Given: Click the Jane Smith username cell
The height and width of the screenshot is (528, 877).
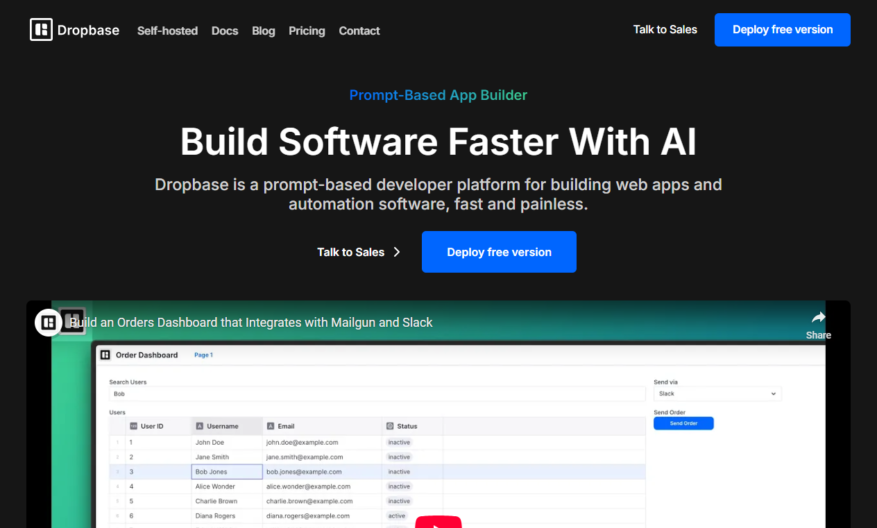Looking at the screenshot, I should point(227,457).
